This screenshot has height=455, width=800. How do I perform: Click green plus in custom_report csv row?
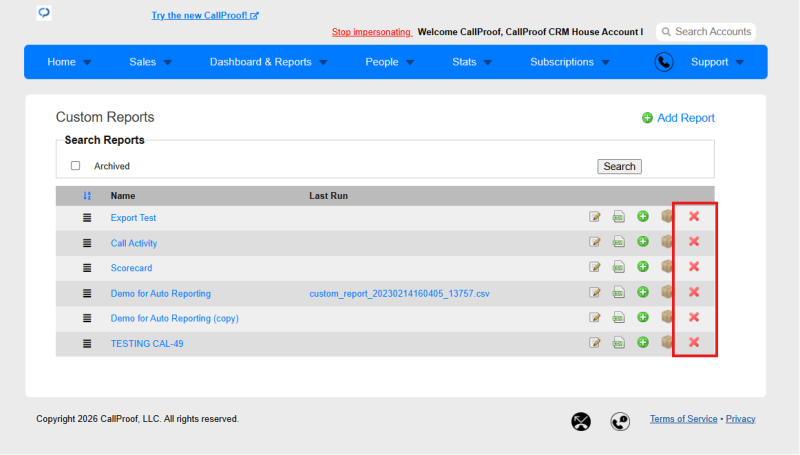tap(643, 292)
